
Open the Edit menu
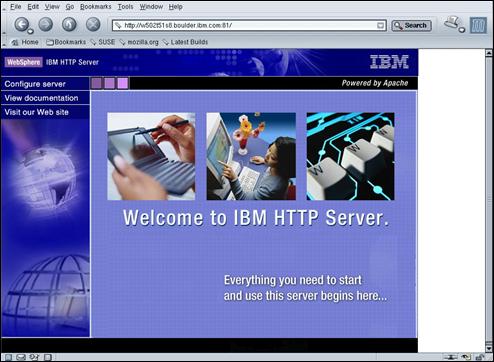pos(33,7)
